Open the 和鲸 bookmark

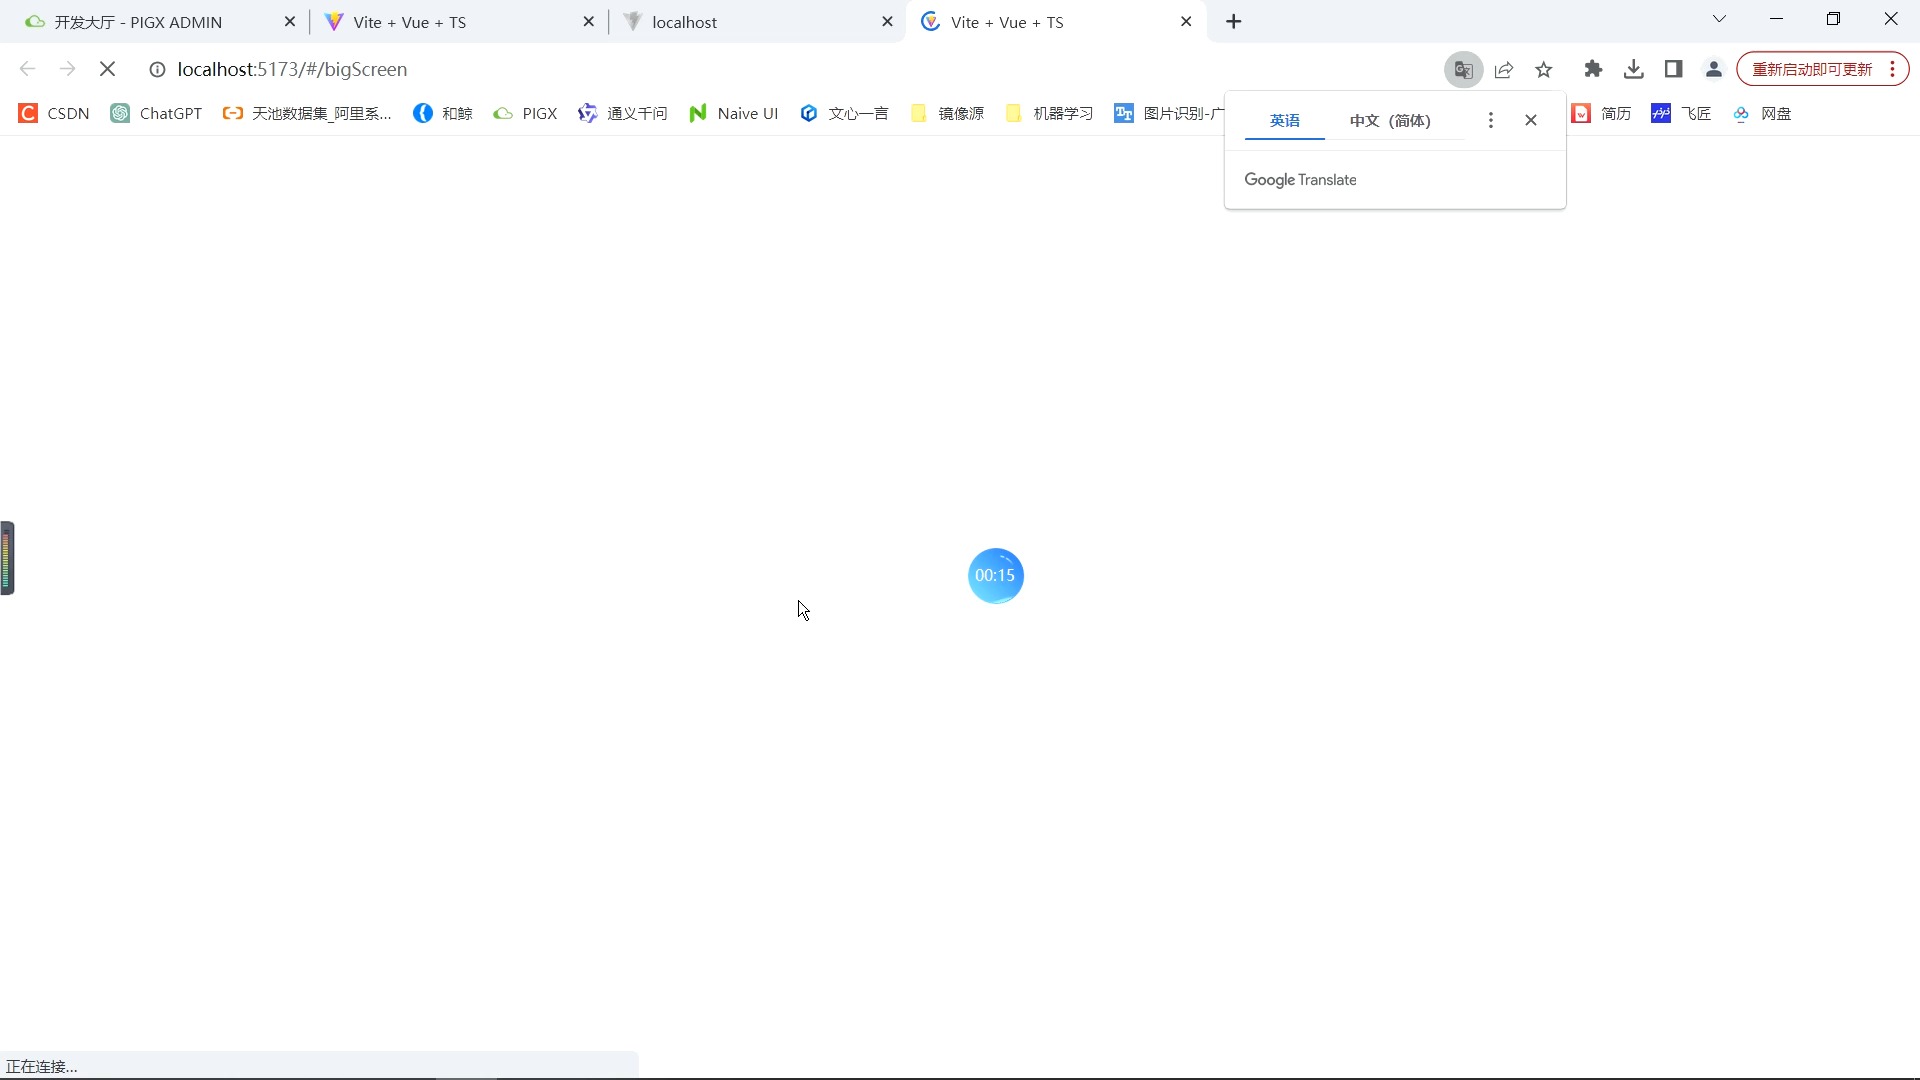pyautogui.click(x=443, y=113)
